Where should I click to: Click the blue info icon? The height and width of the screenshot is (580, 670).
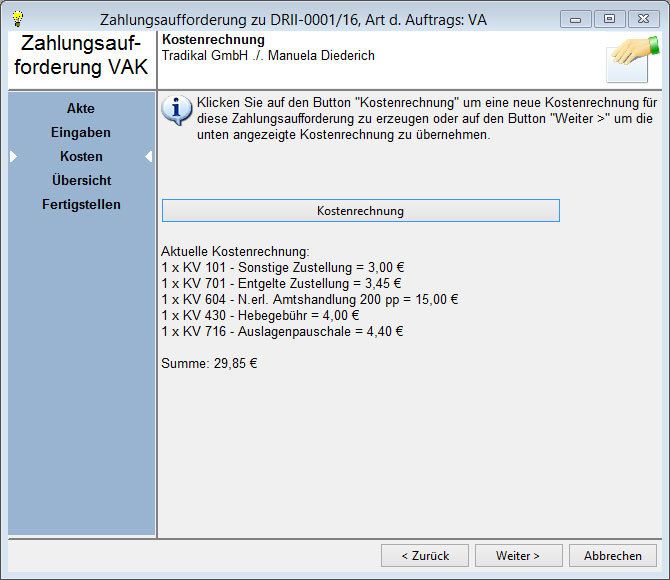click(x=177, y=109)
